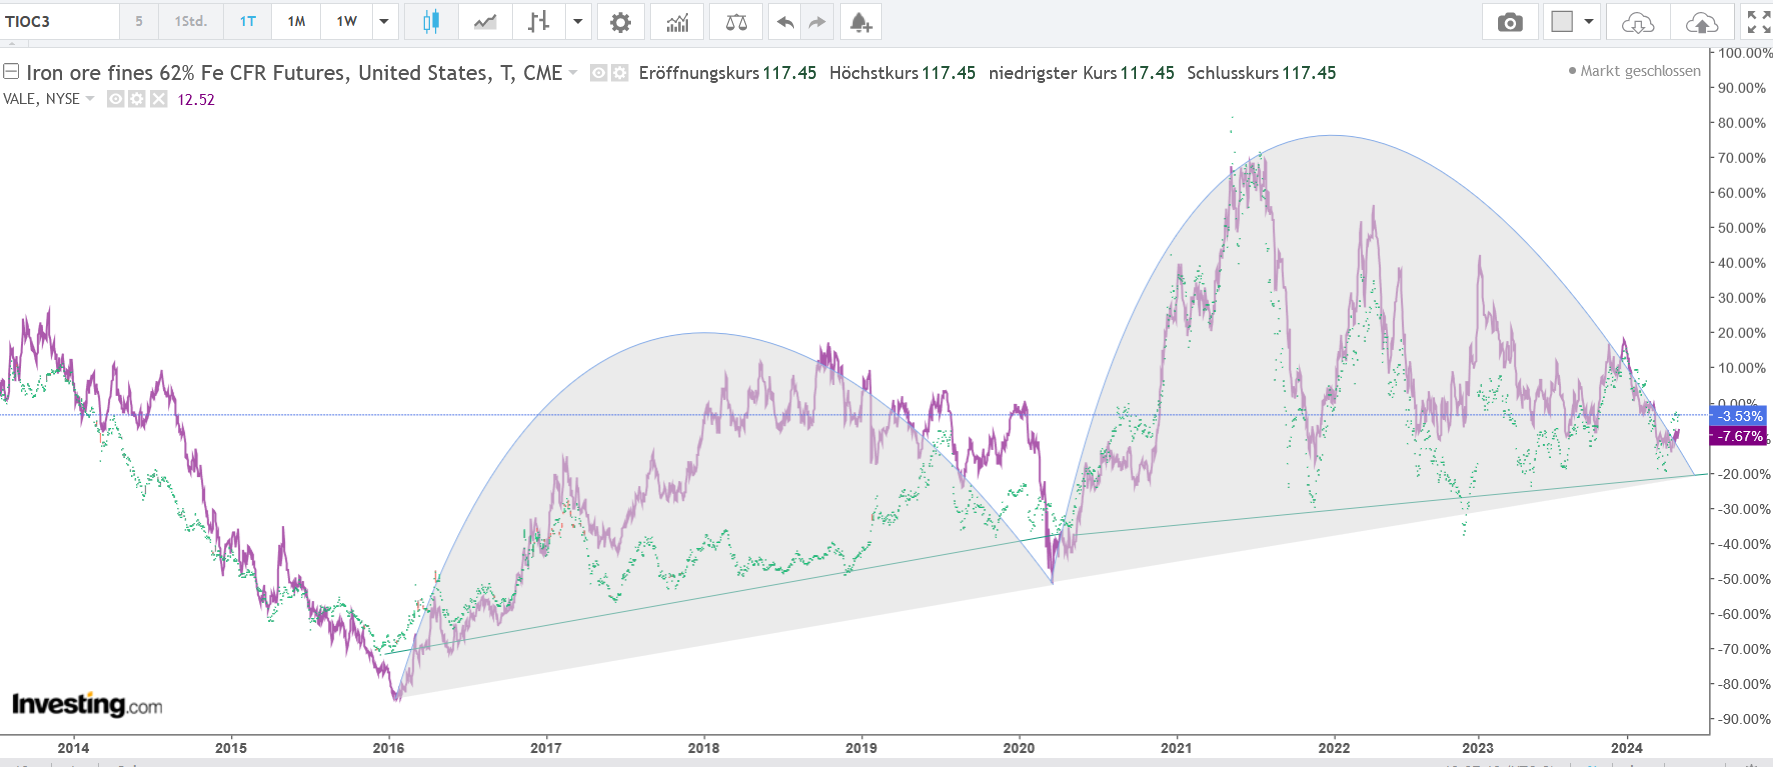Image resolution: width=1773 pixels, height=767 pixels.
Task: Click the 2018 label on time axis
Action: click(704, 748)
